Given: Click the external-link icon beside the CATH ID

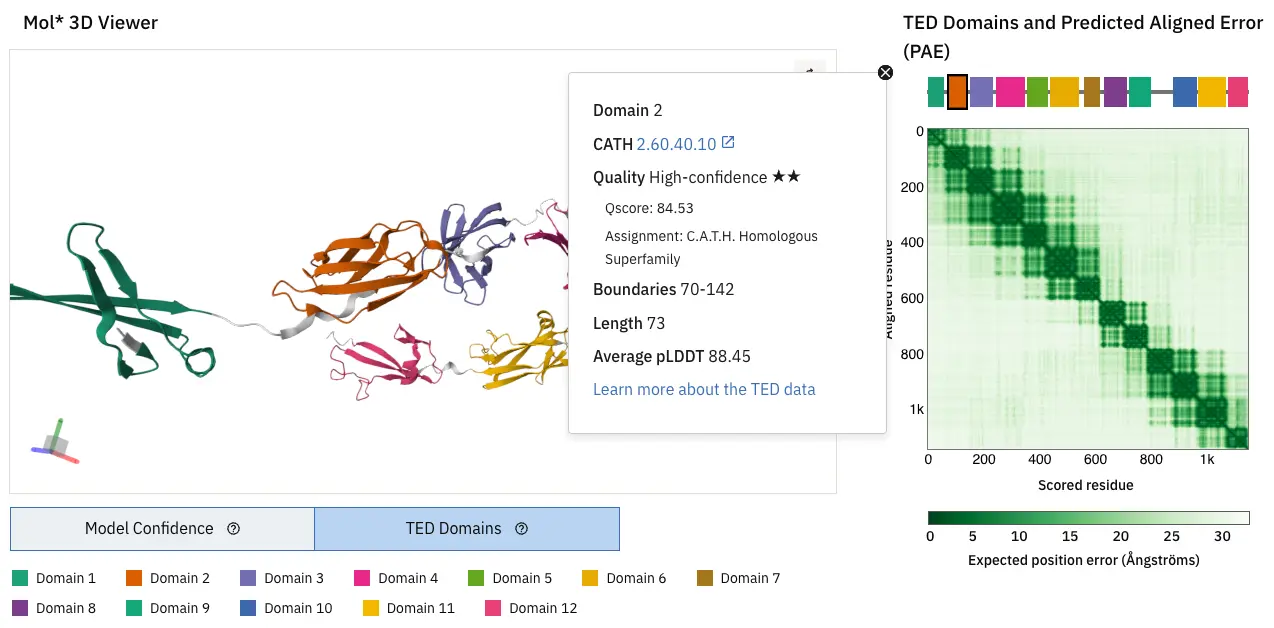Looking at the screenshot, I should [728, 143].
